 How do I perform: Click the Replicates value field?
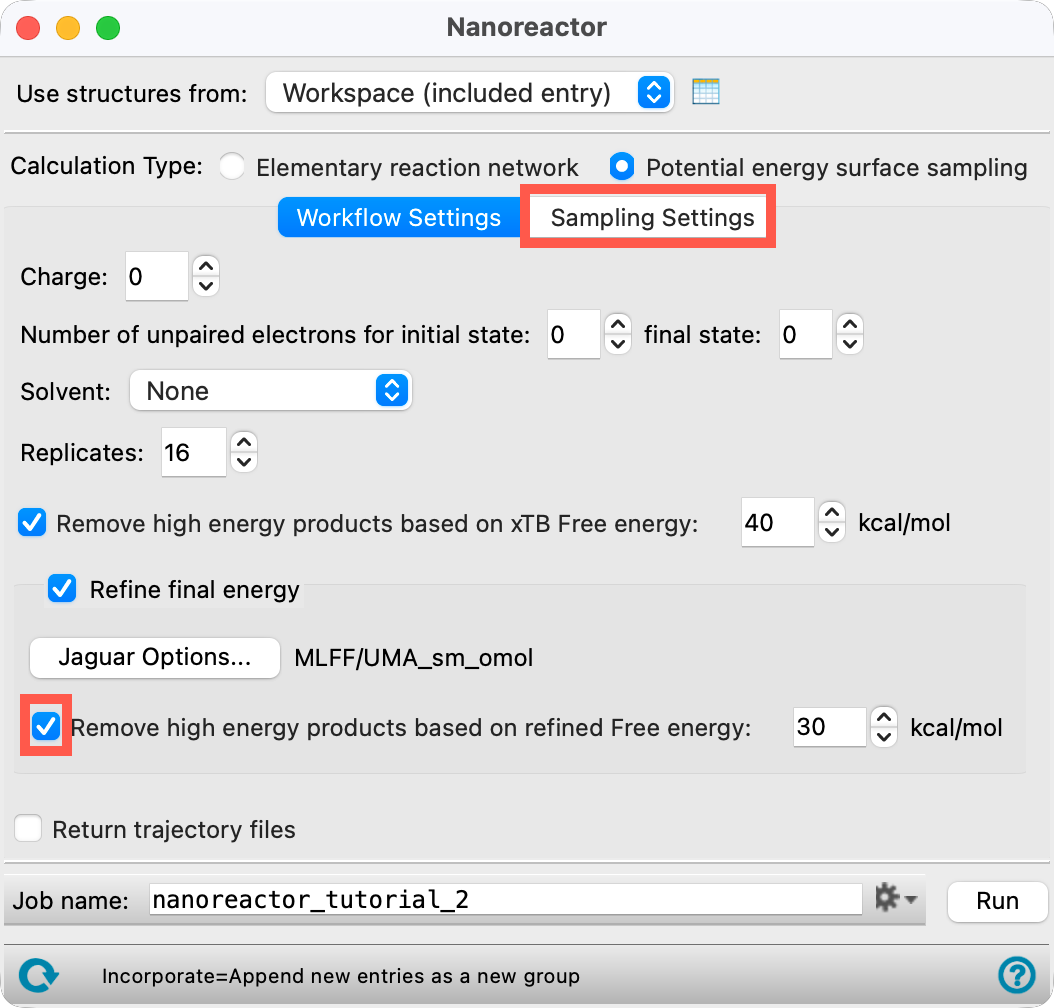pos(194,452)
